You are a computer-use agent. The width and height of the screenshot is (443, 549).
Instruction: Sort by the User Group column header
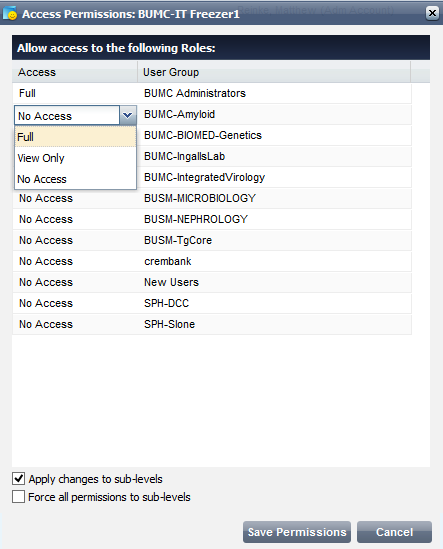pyautogui.click(x=274, y=72)
